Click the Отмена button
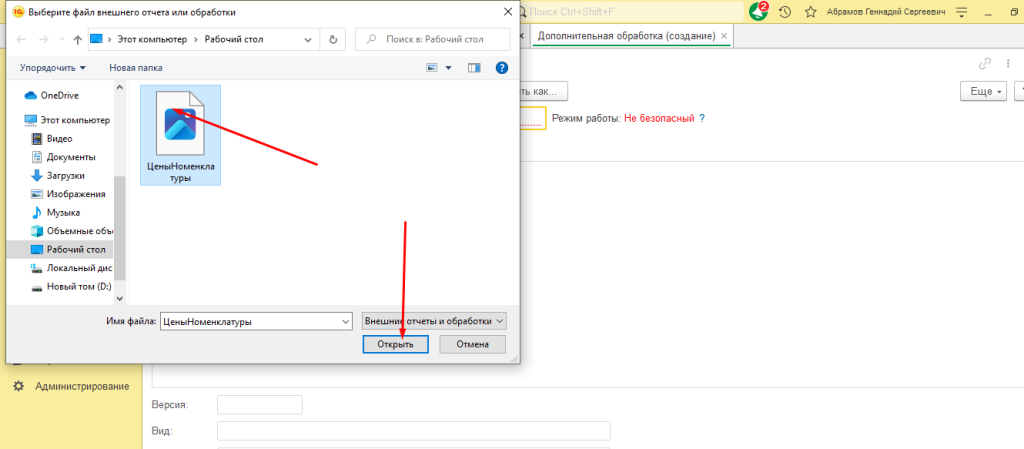Image resolution: width=1024 pixels, height=449 pixels. (x=472, y=344)
